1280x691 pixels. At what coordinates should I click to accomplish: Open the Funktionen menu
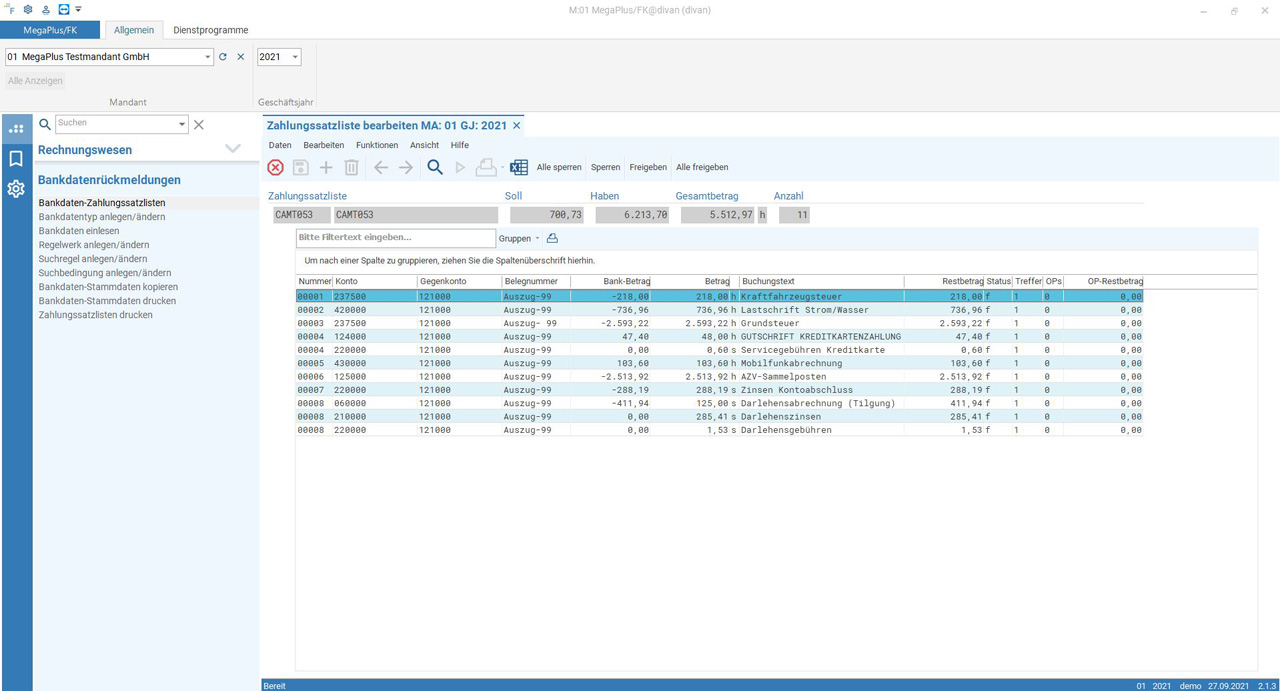[x=377, y=145]
